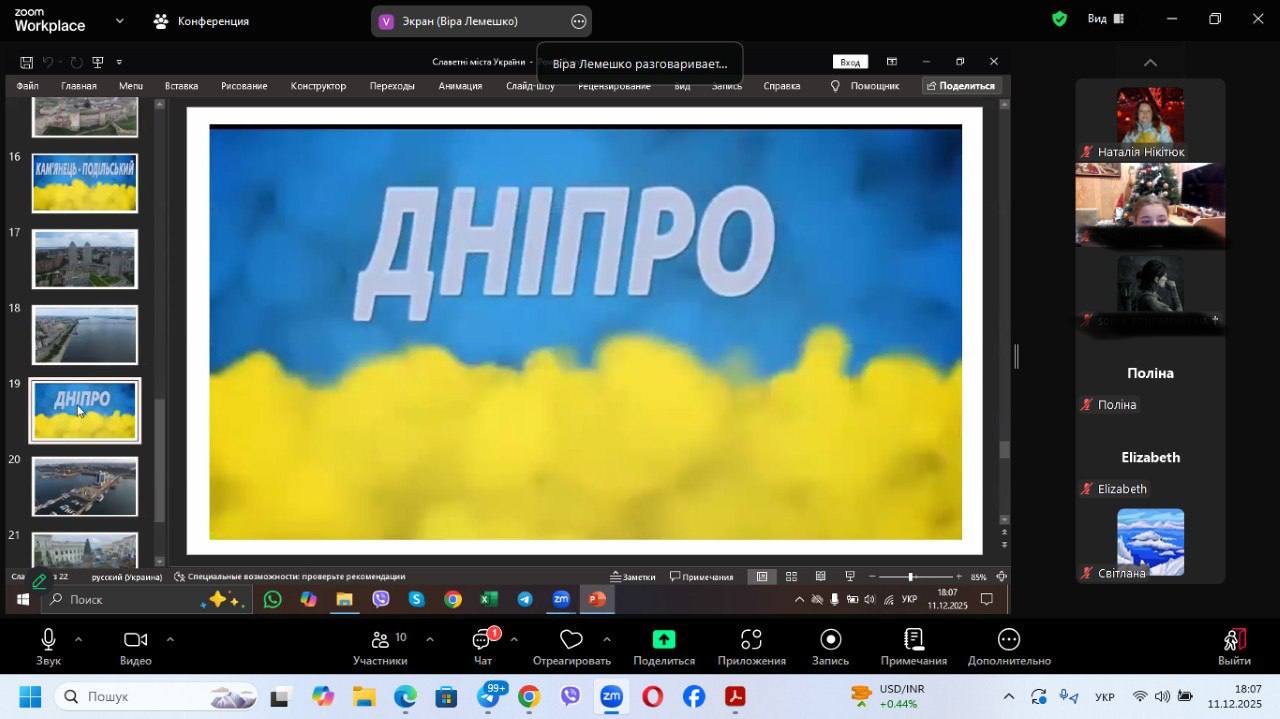Click the green Share screen icon
This screenshot has width=1280, height=719.
663,640
